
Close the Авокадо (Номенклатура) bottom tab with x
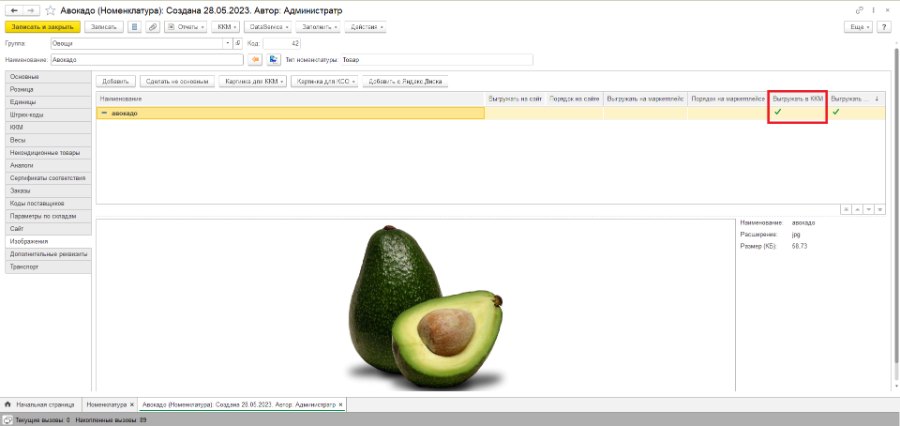click(341, 405)
